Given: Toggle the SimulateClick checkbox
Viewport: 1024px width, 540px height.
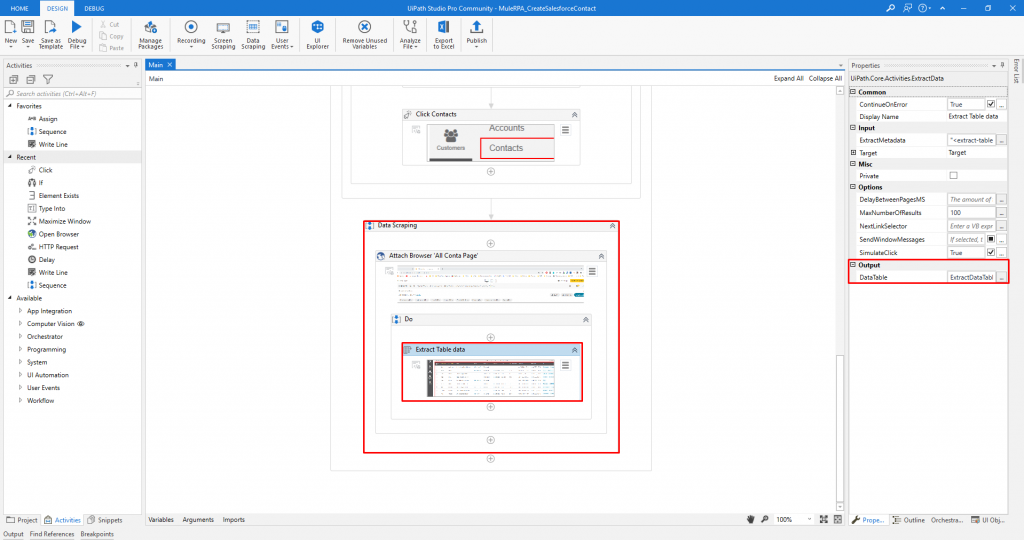Looking at the screenshot, I should 991,252.
